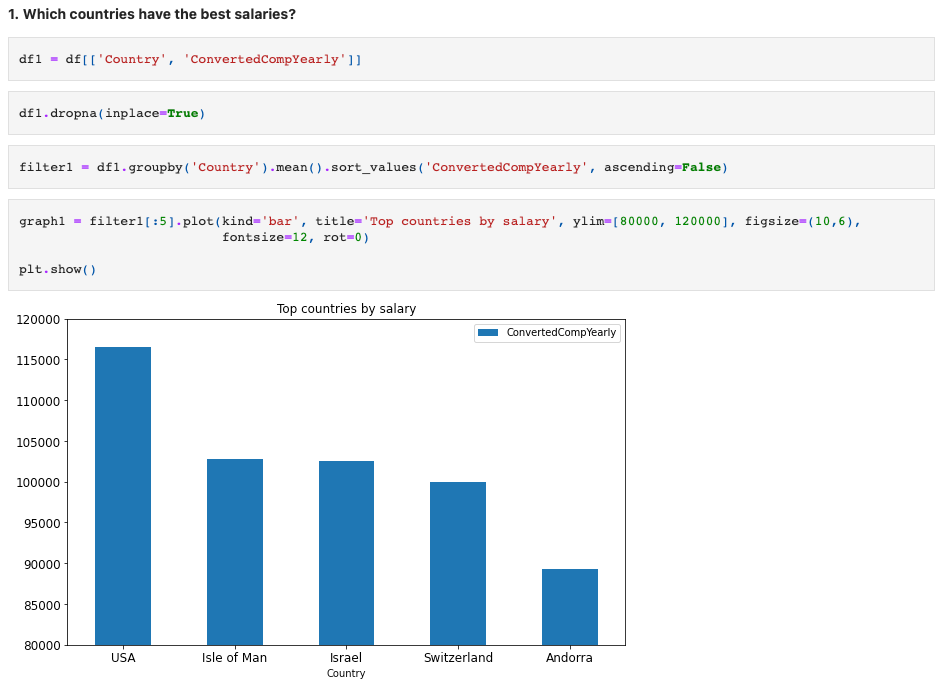Image resolution: width=944 pixels, height=690 pixels.
Task: Click the USA tick label on x-axis
Action: tap(123, 658)
